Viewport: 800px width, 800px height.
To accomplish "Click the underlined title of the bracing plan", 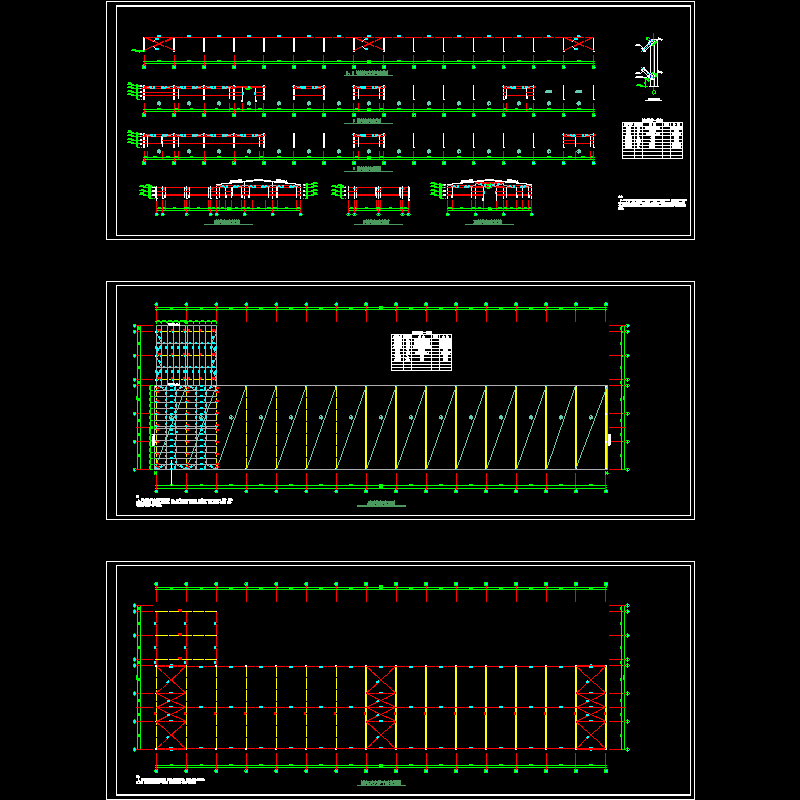I will pos(381,783).
